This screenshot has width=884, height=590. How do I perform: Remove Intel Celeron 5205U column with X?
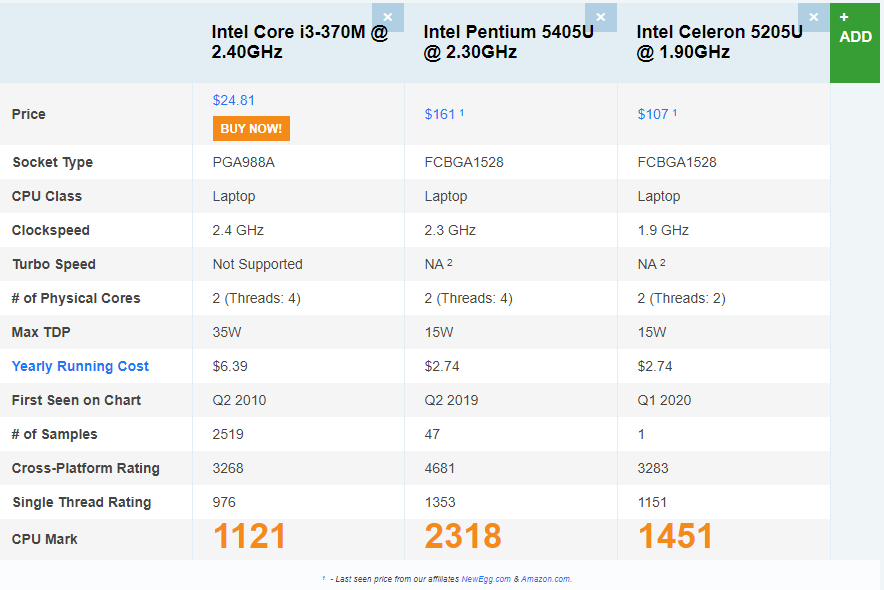[x=814, y=17]
